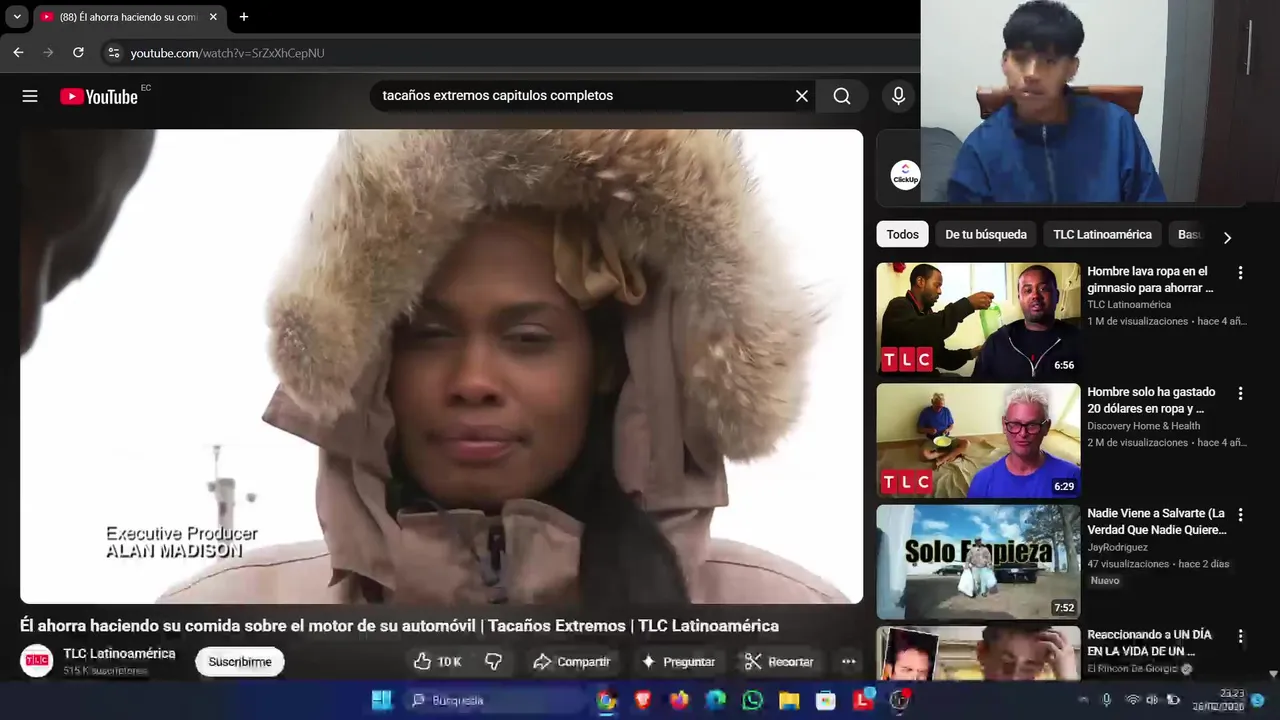Select the TLC Latinoamérica filter chip
Viewport: 1280px width, 720px height.
pos(1102,234)
